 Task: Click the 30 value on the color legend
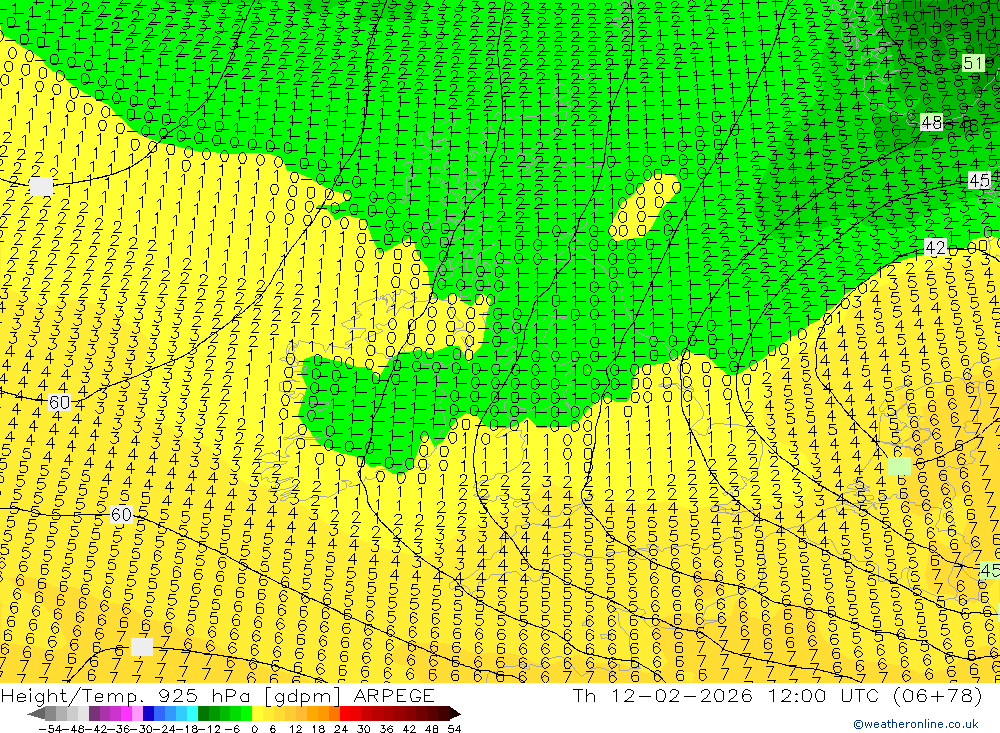coord(364,729)
